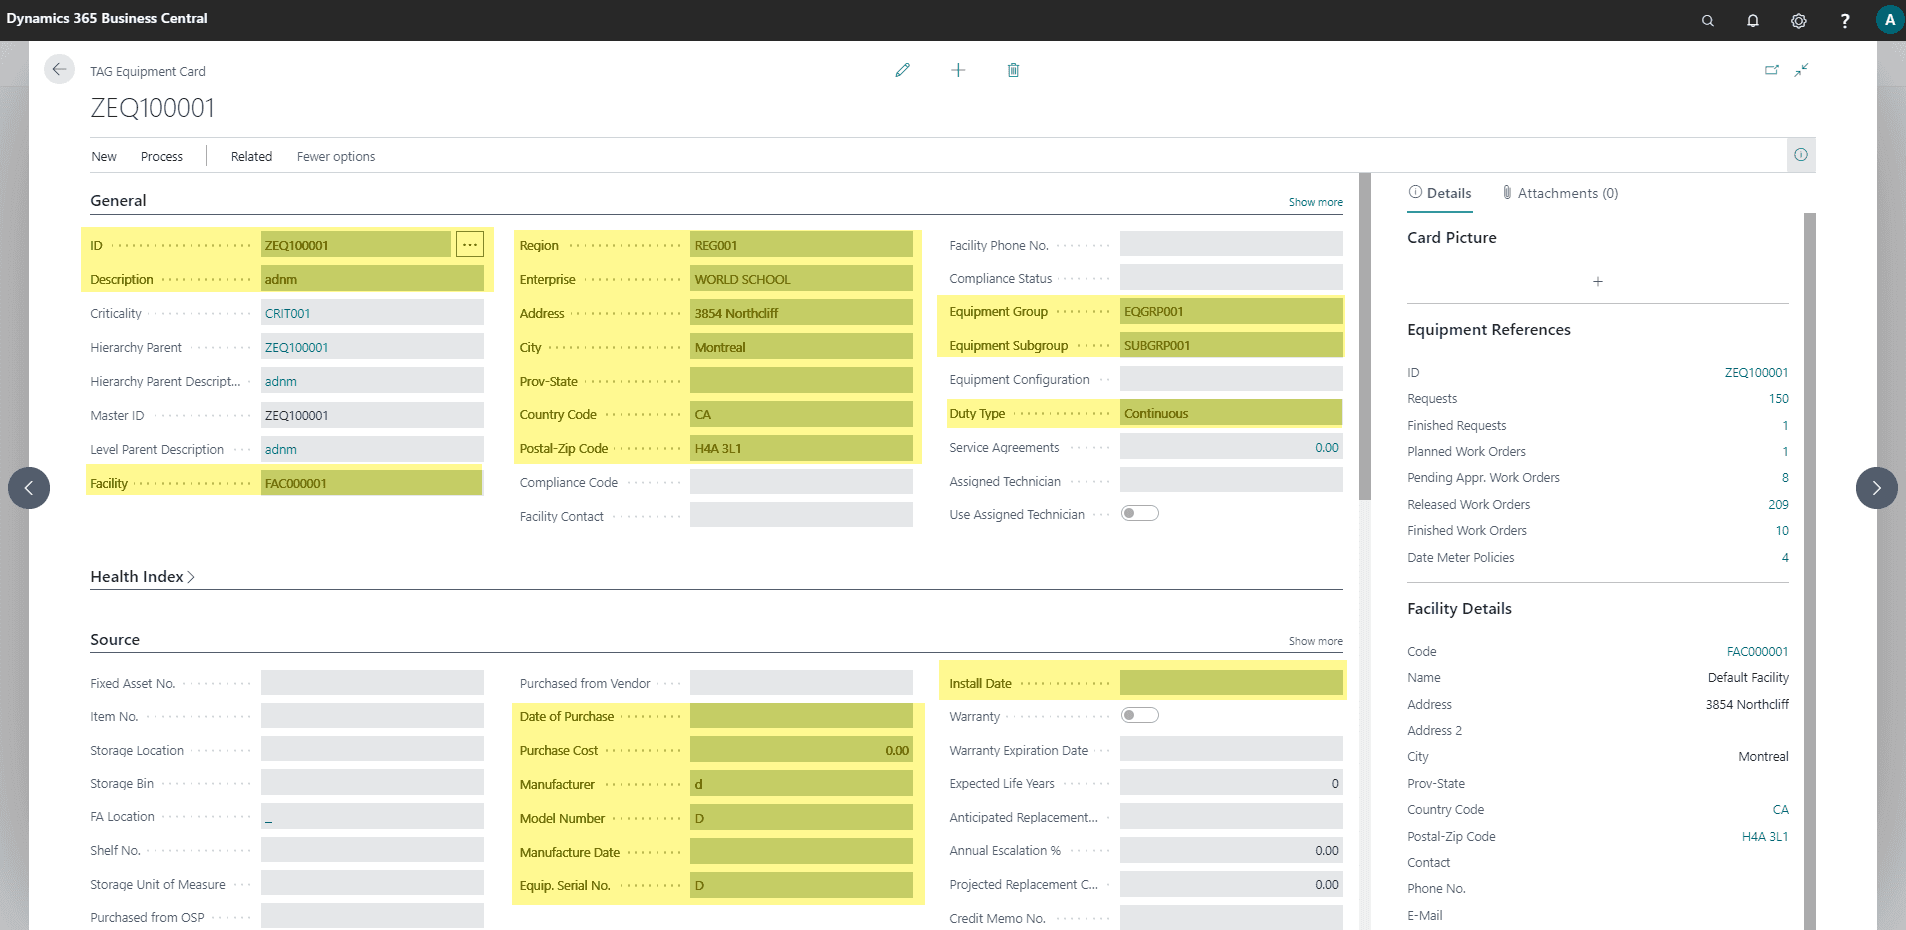Click the Date of Purchase field

pos(801,716)
